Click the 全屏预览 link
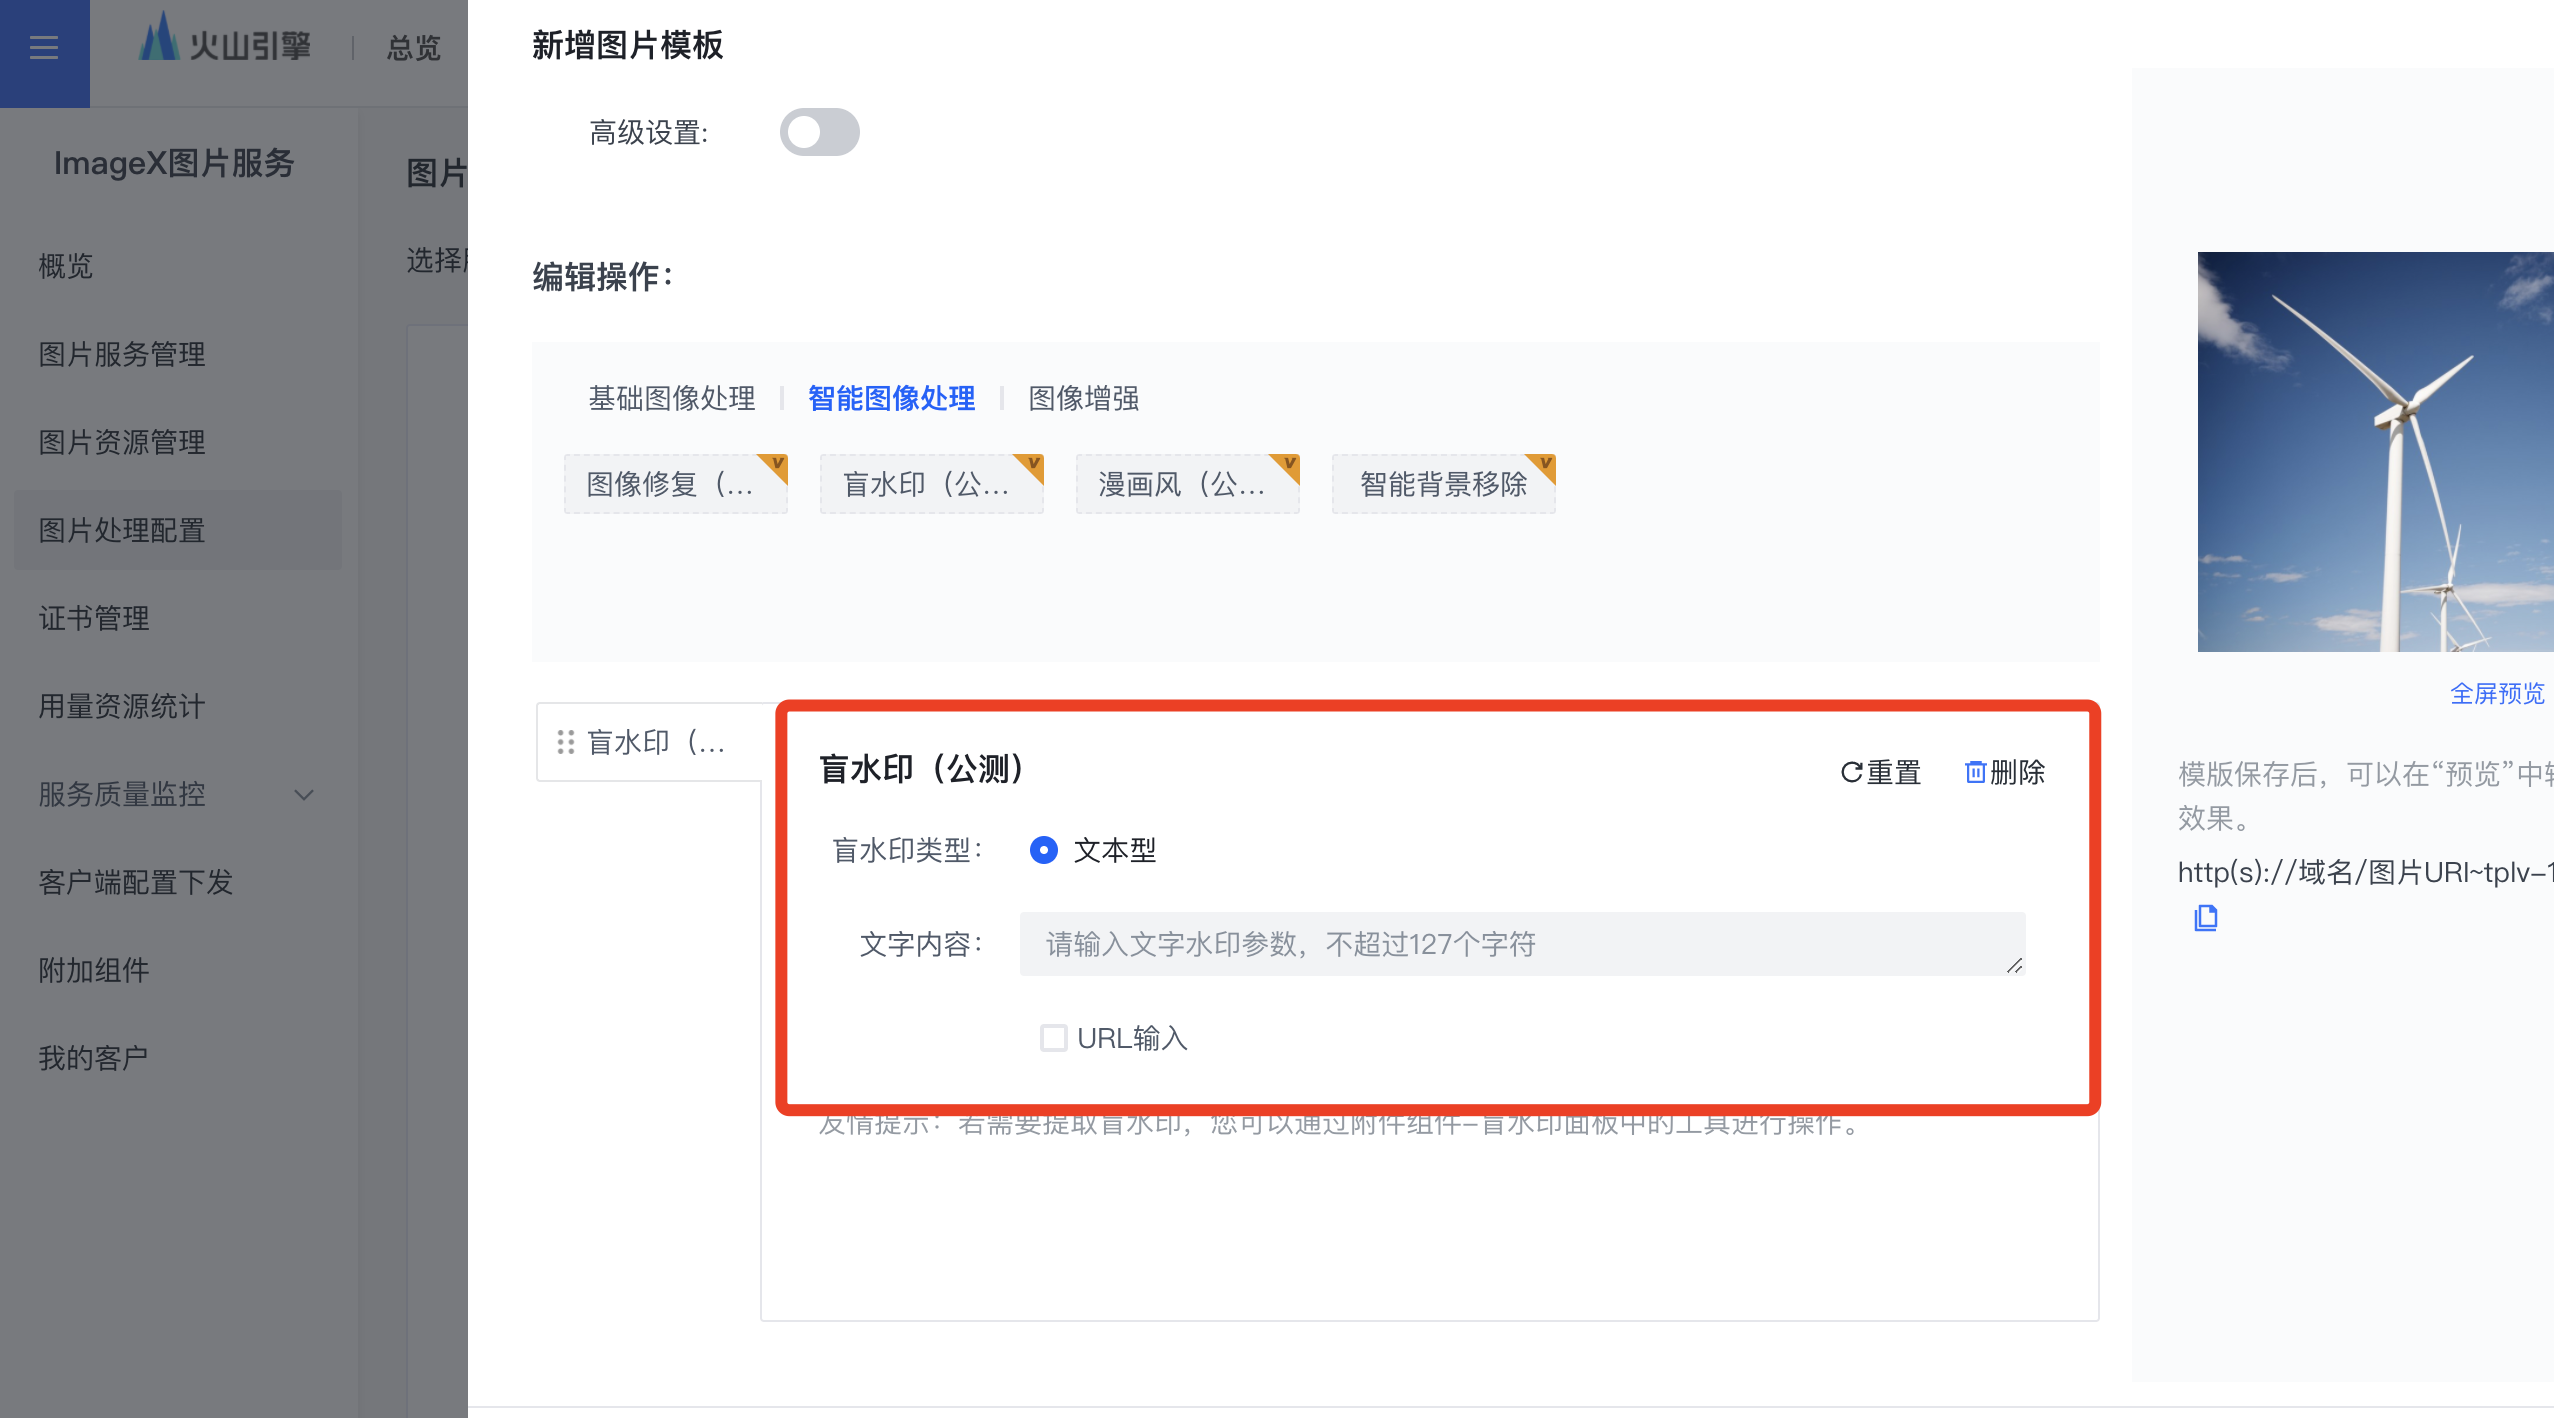The image size is (2554, 1418). point(2497,693)
